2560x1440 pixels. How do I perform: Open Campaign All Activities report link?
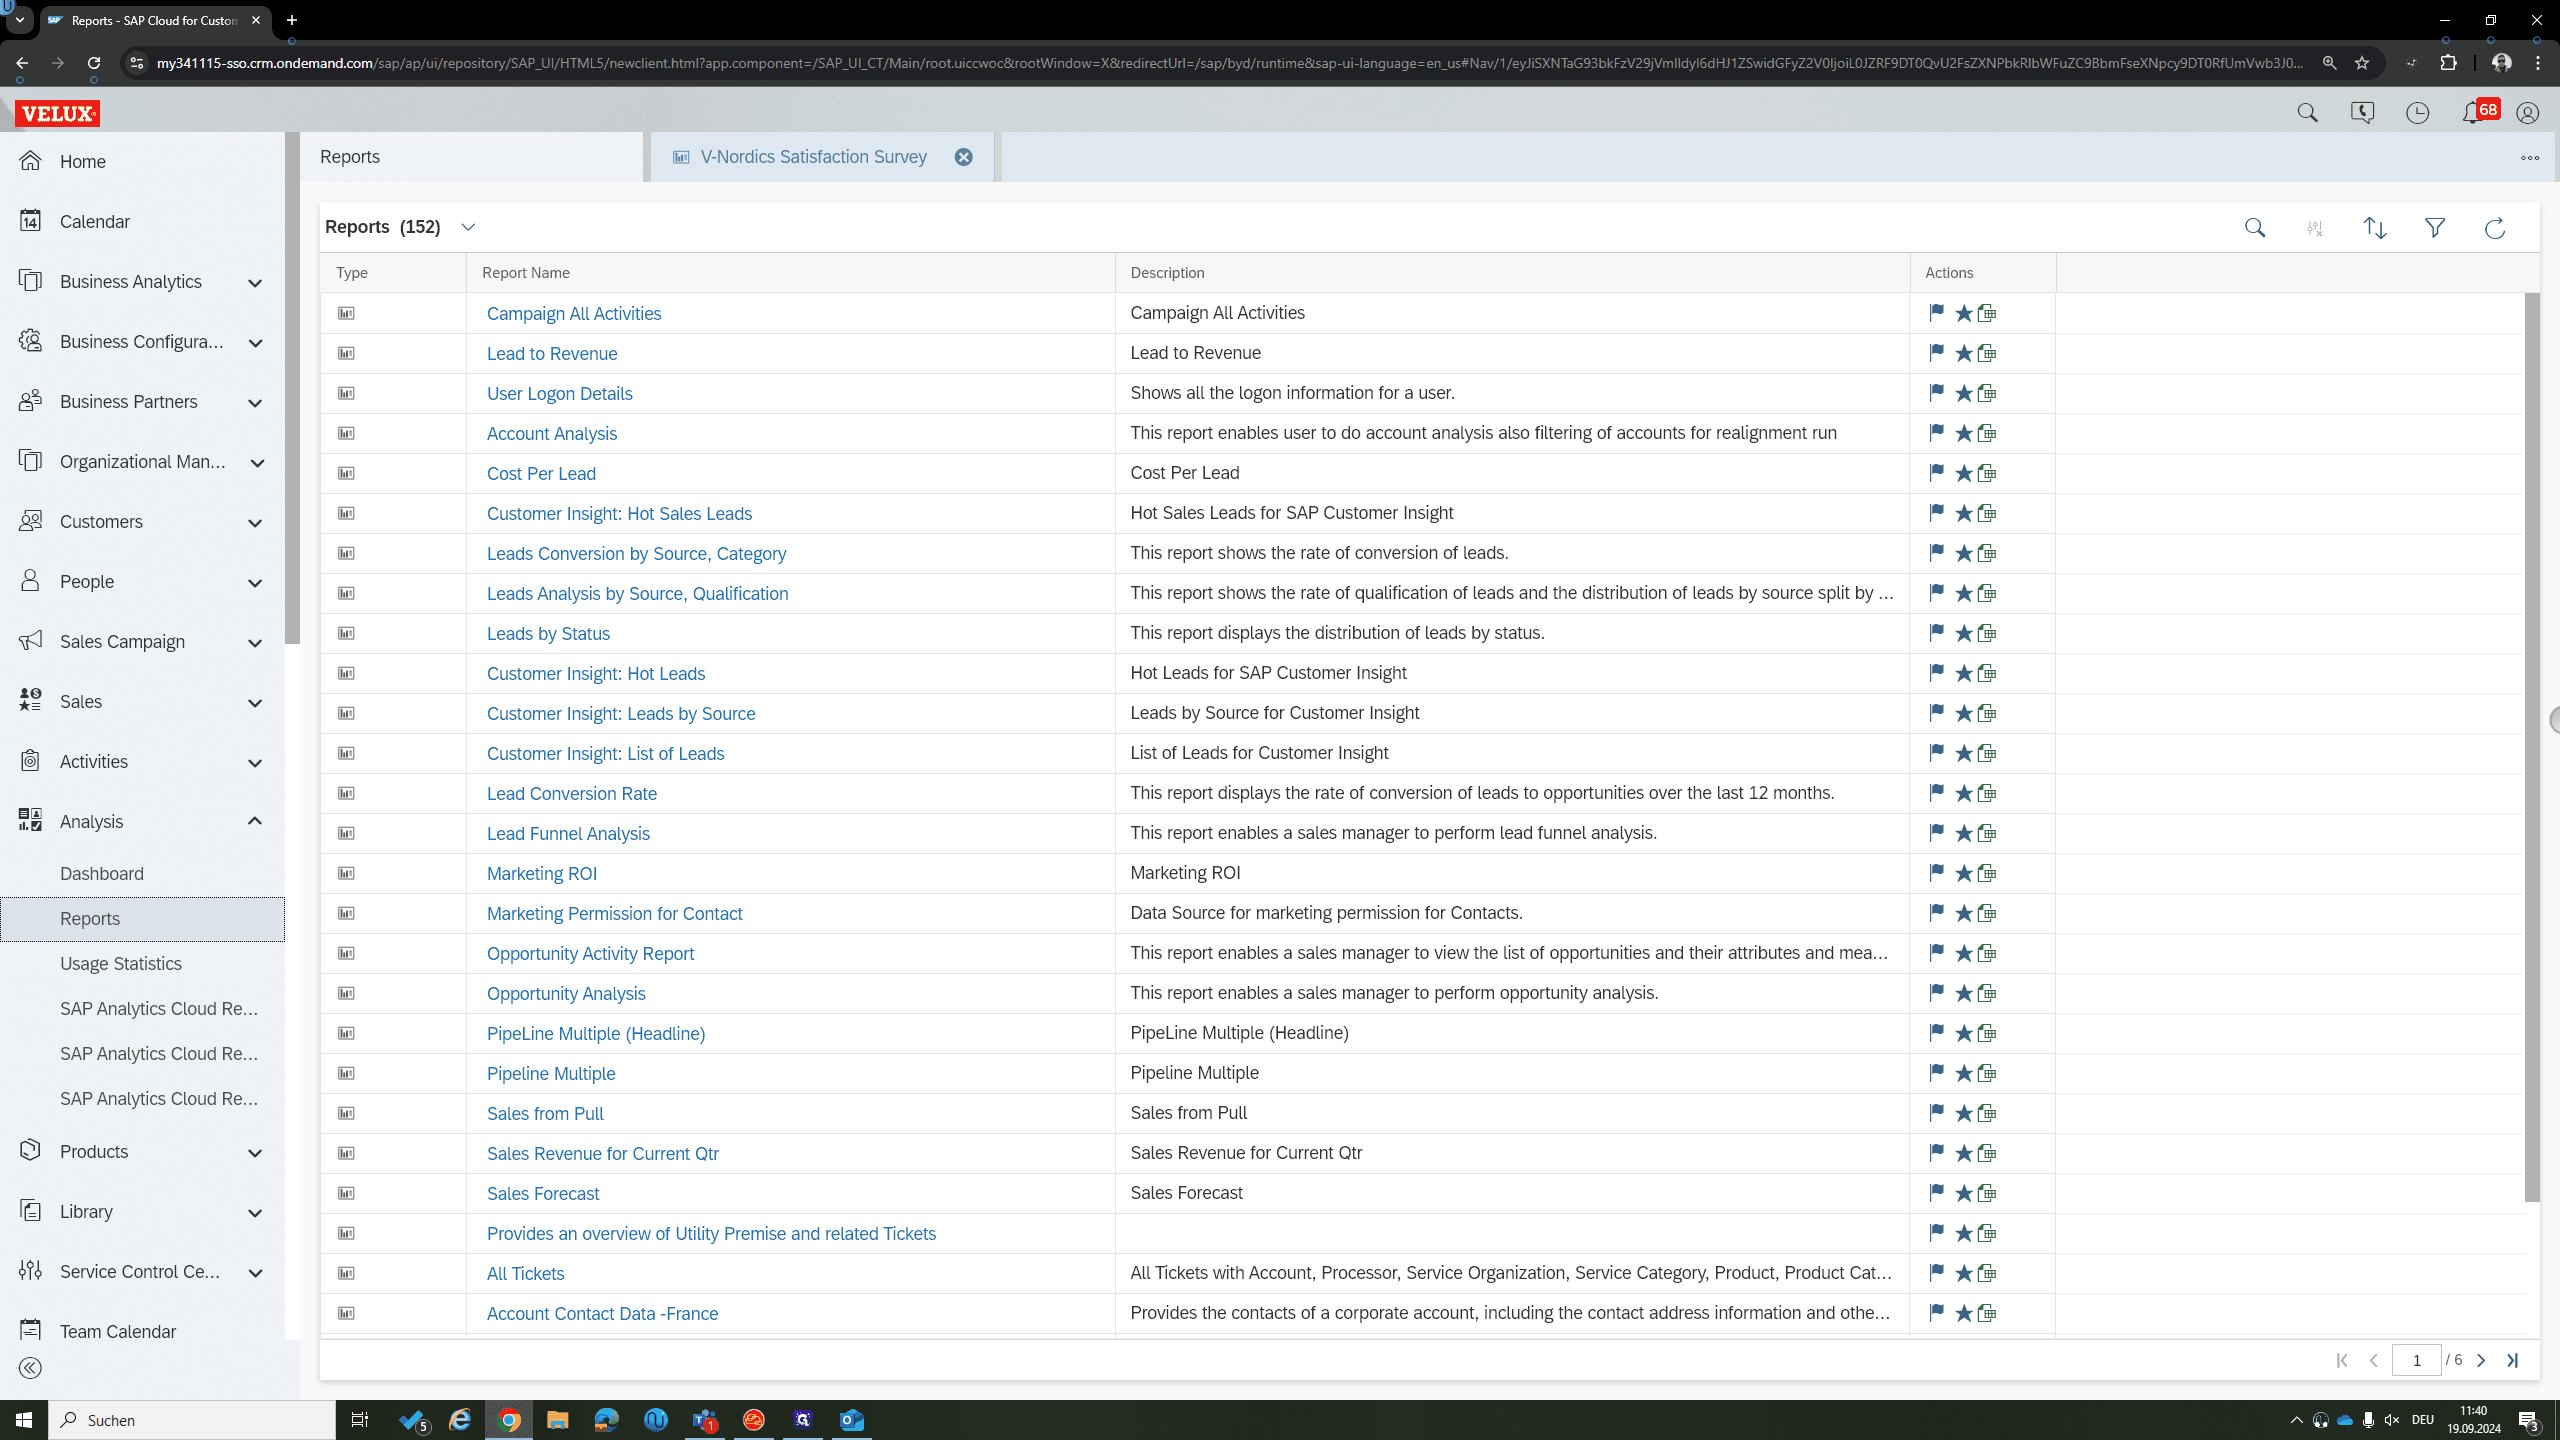click(x=574, y=314)
